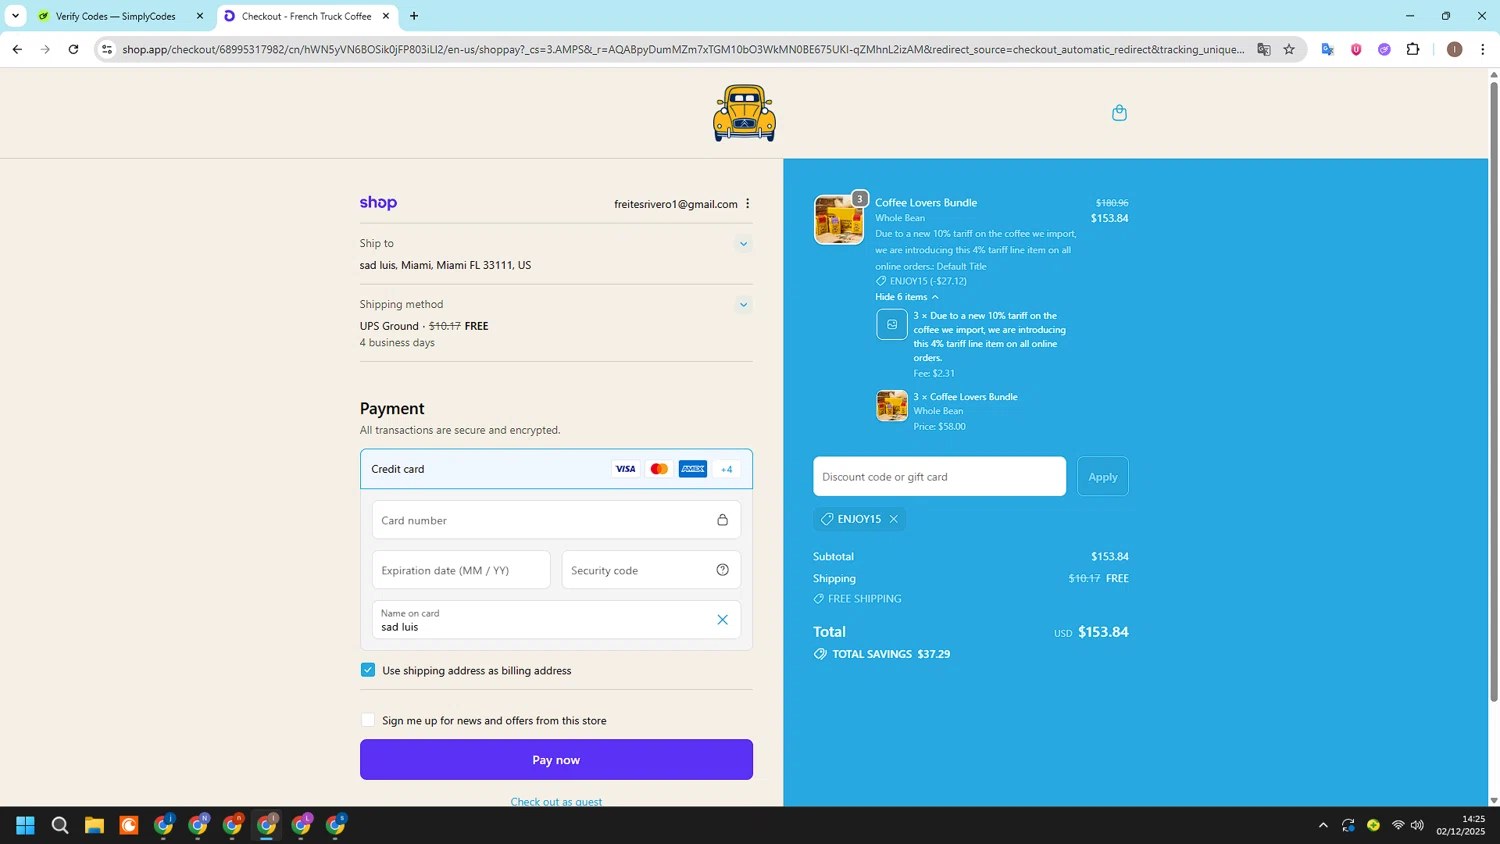Open the taskbar clock and date
The width and height of the screenshot is (1500, 844).
[x=1461, y=825]
